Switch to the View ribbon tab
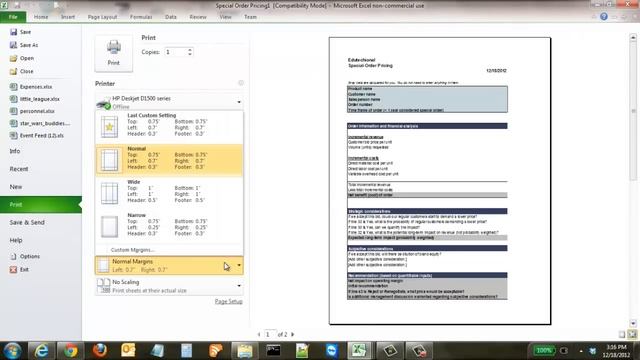This screenshot has height=360, width=640. 225,17
